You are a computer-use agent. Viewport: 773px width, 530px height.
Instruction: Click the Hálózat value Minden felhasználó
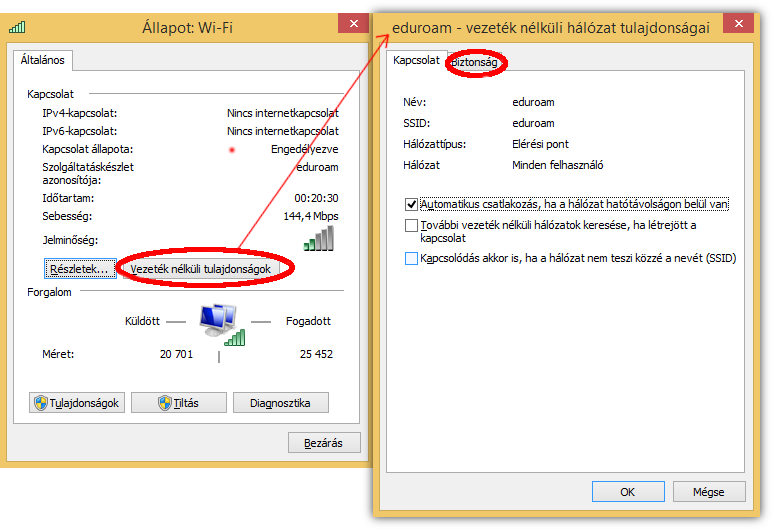pyautogui.click(x=558, y=165)
